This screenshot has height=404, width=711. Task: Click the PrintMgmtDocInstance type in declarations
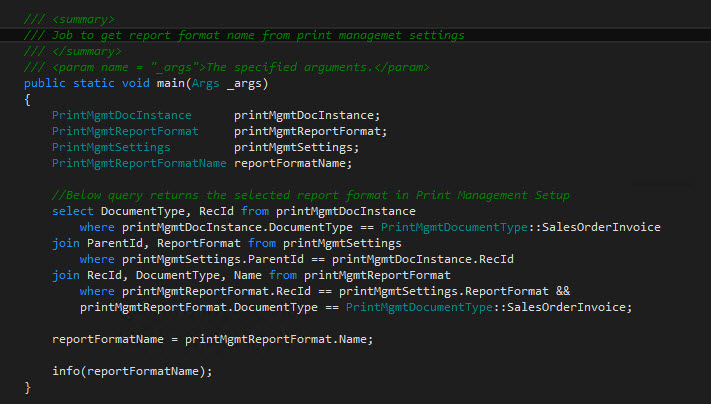click(121, 115)
